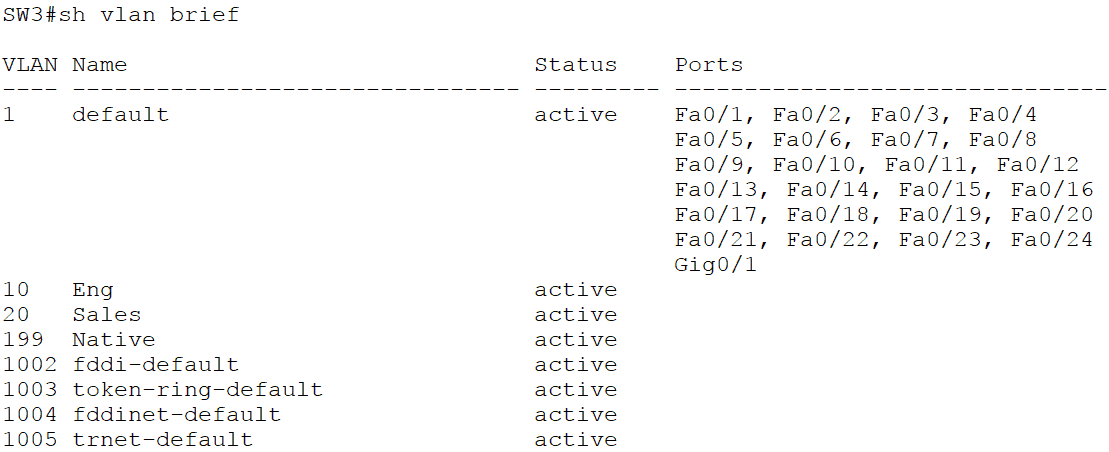Click VLAN ID 1005
This screenshot has width=1109, height=452.
pos(30,440)
